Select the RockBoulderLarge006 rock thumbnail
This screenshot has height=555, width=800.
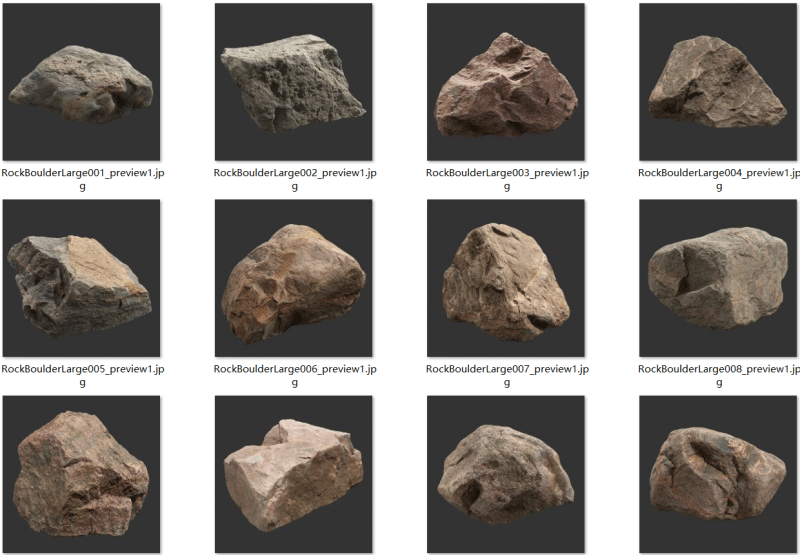tap(293, 278)
